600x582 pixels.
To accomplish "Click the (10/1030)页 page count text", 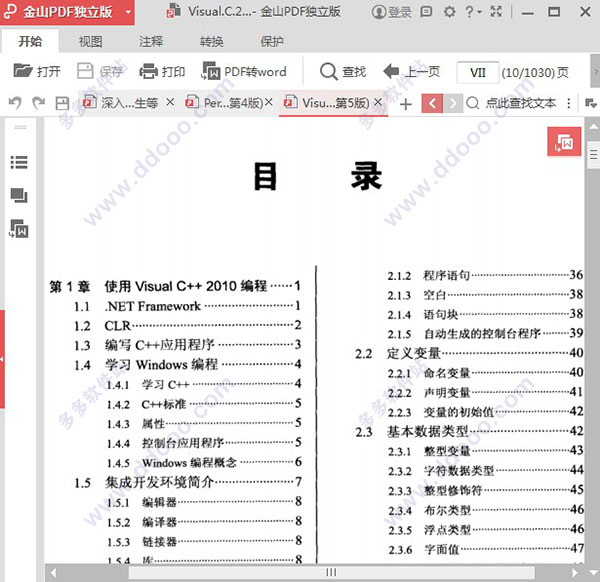I will click(x=535, y=72).
